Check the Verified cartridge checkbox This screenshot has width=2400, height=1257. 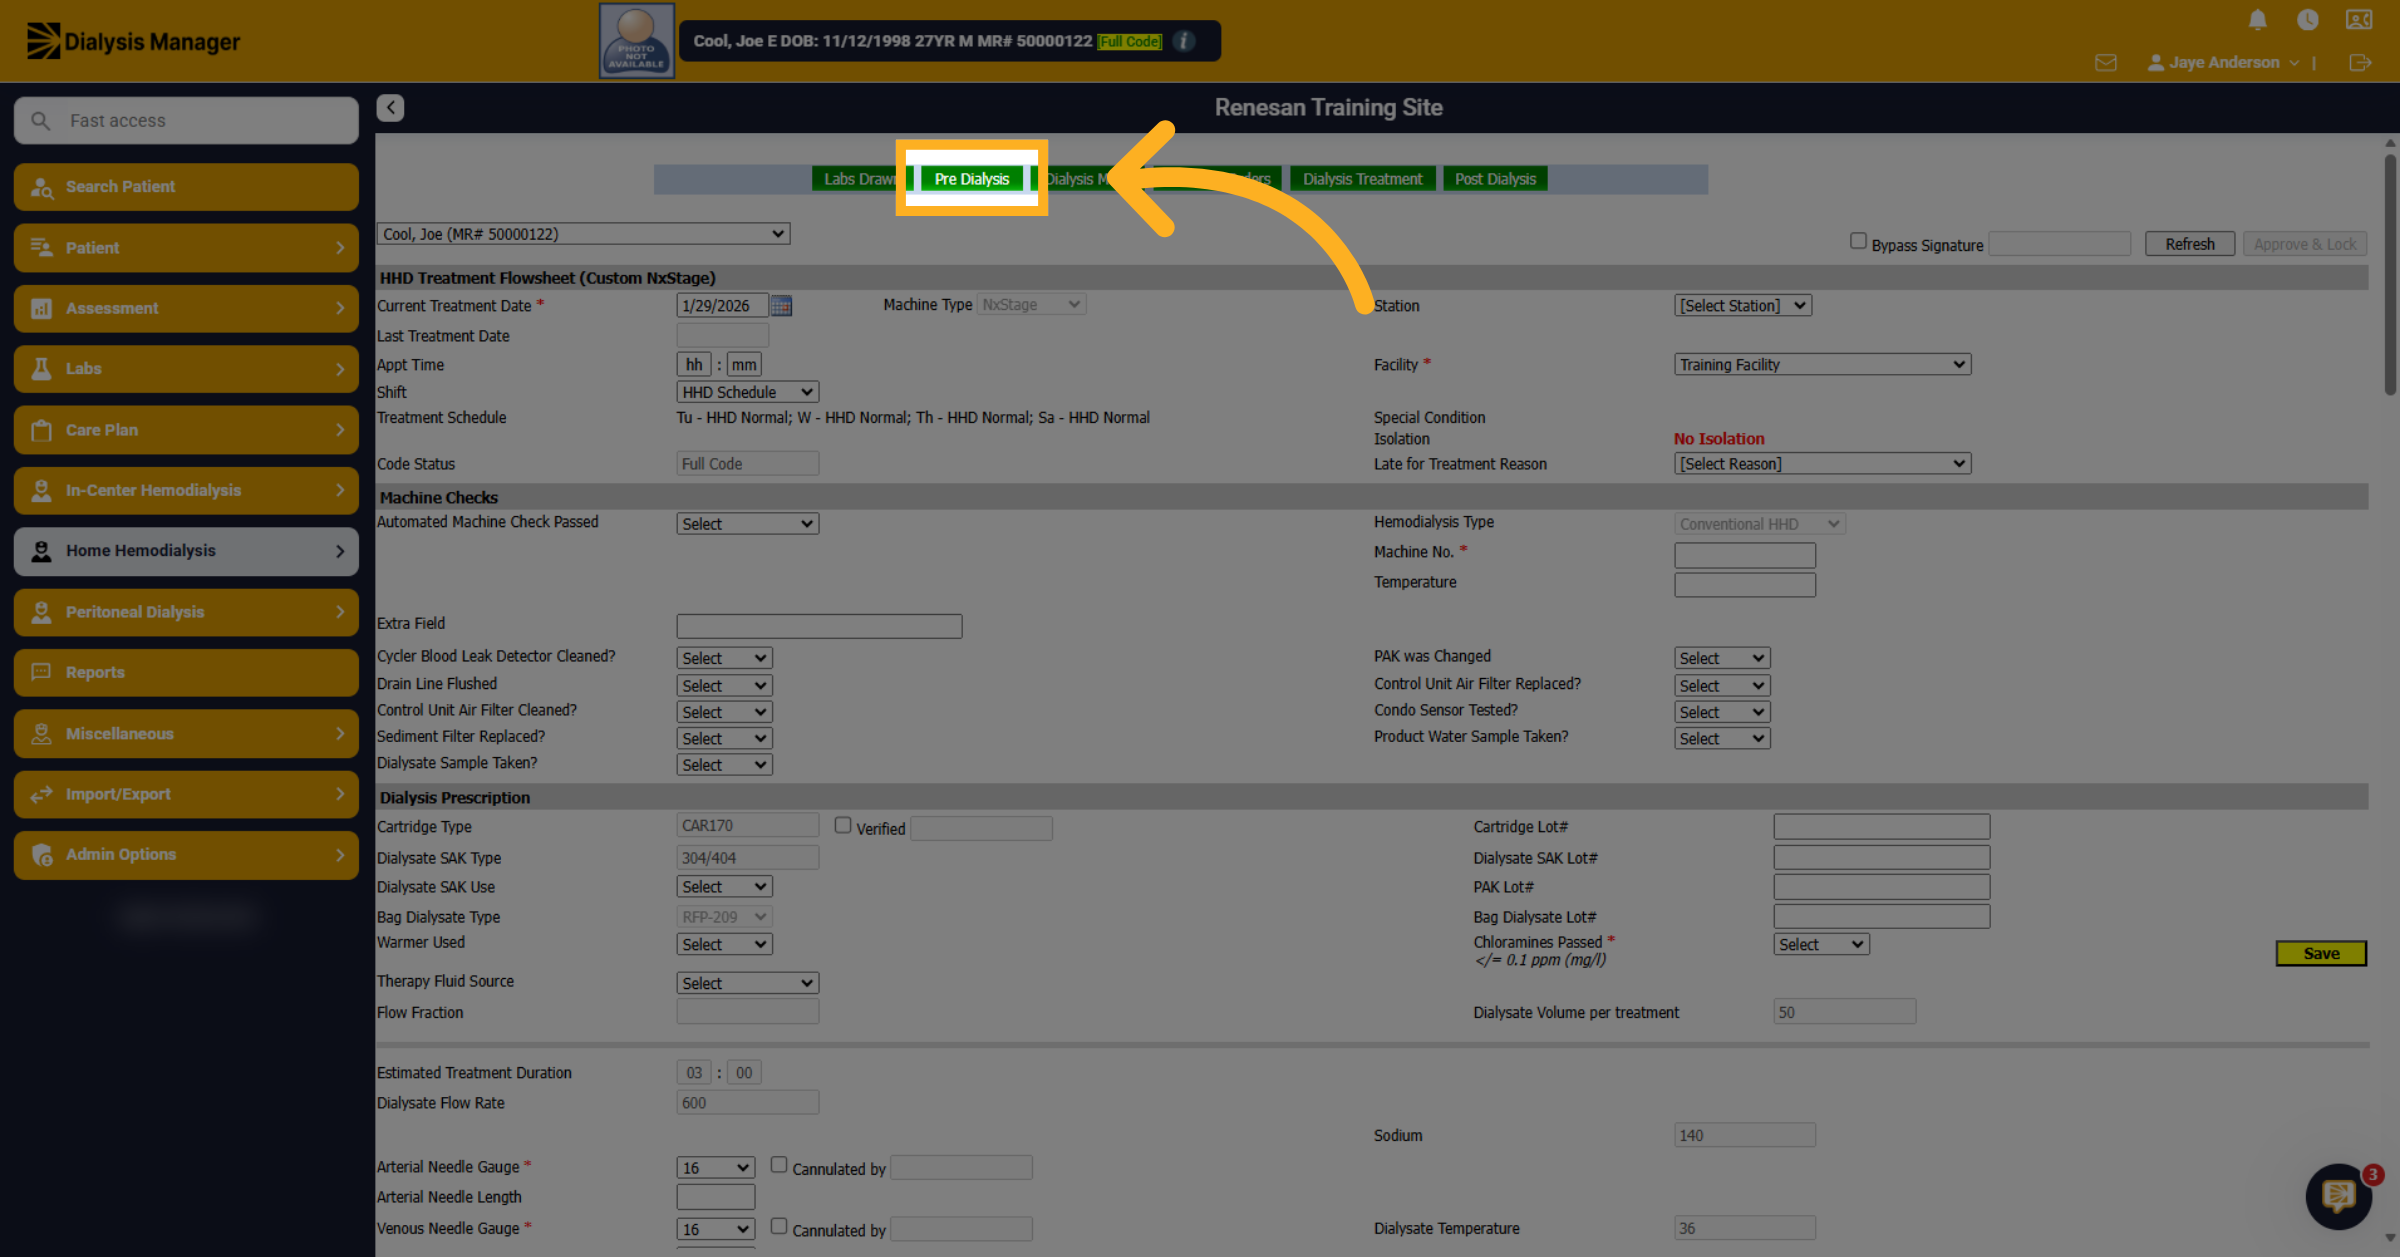(x=843, y=825)
